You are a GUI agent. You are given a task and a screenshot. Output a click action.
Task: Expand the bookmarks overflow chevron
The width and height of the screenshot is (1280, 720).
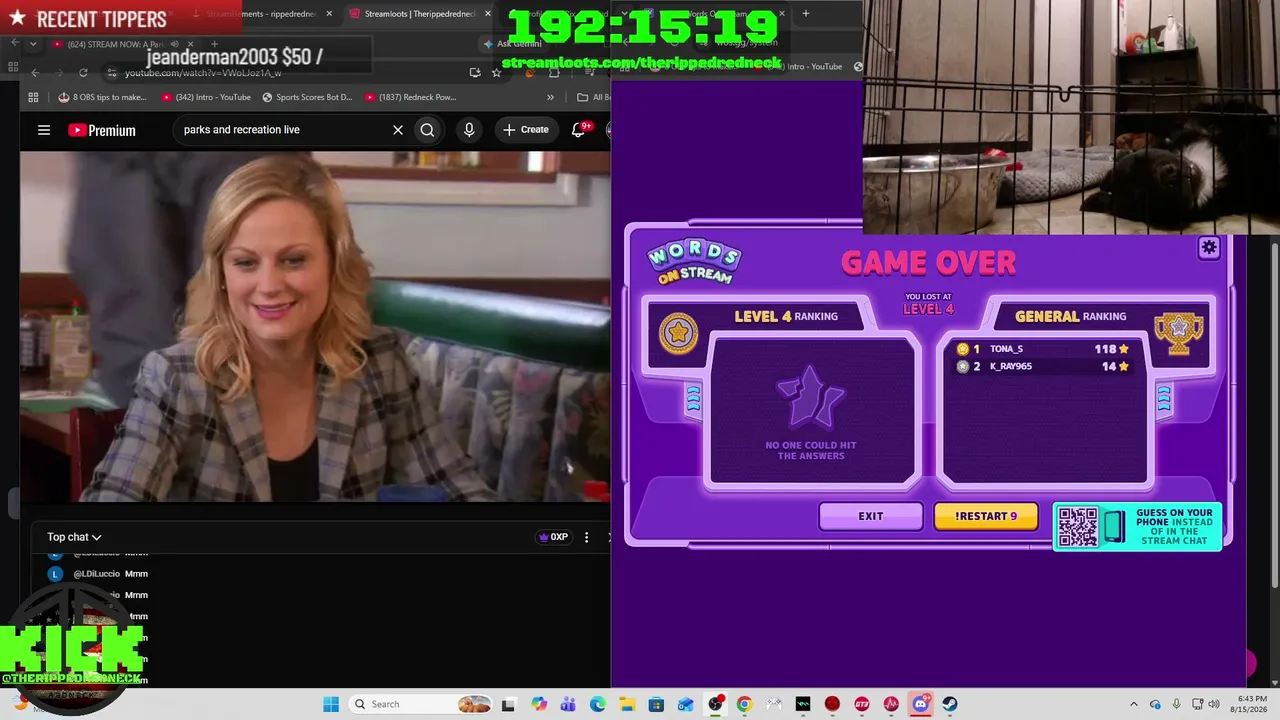click(x=550, y=97)
